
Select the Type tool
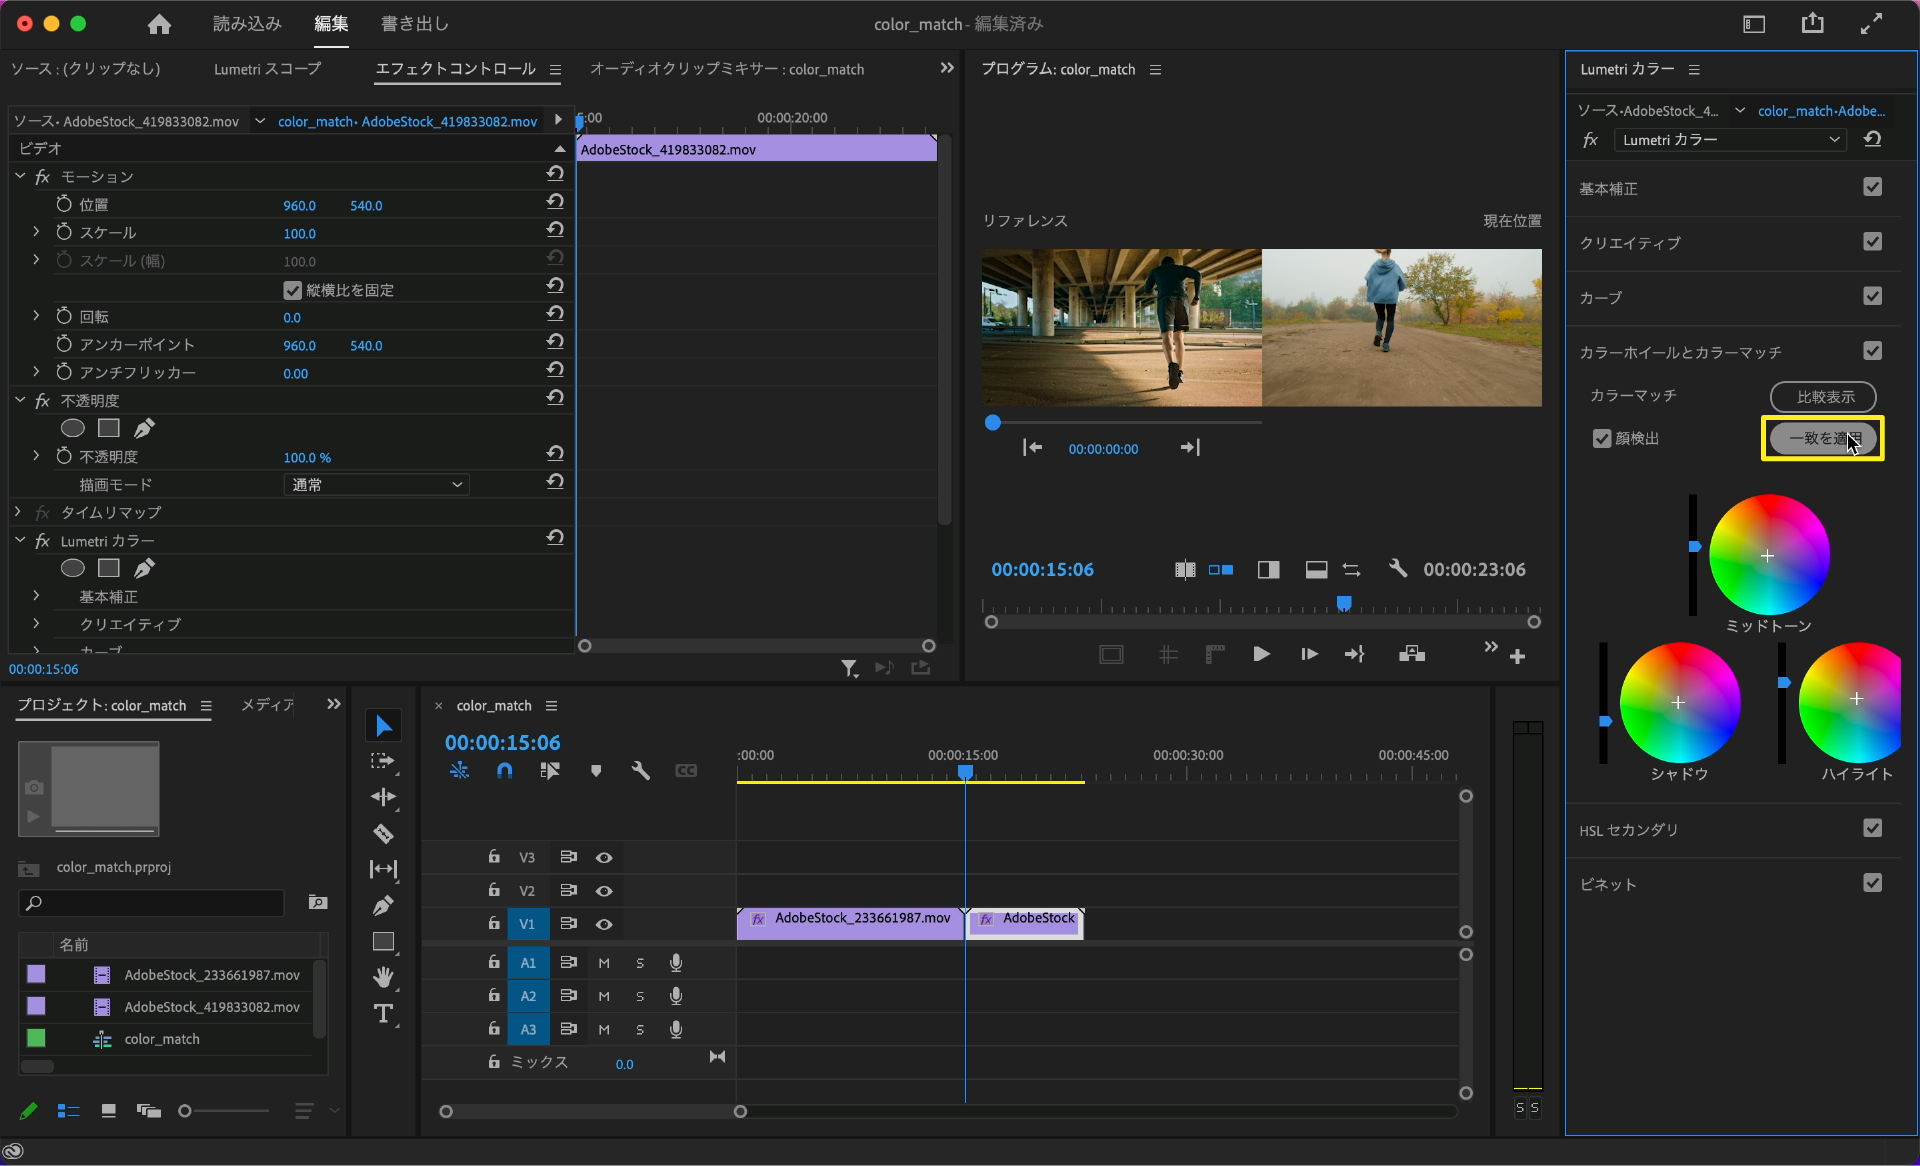coord(383,1013)
